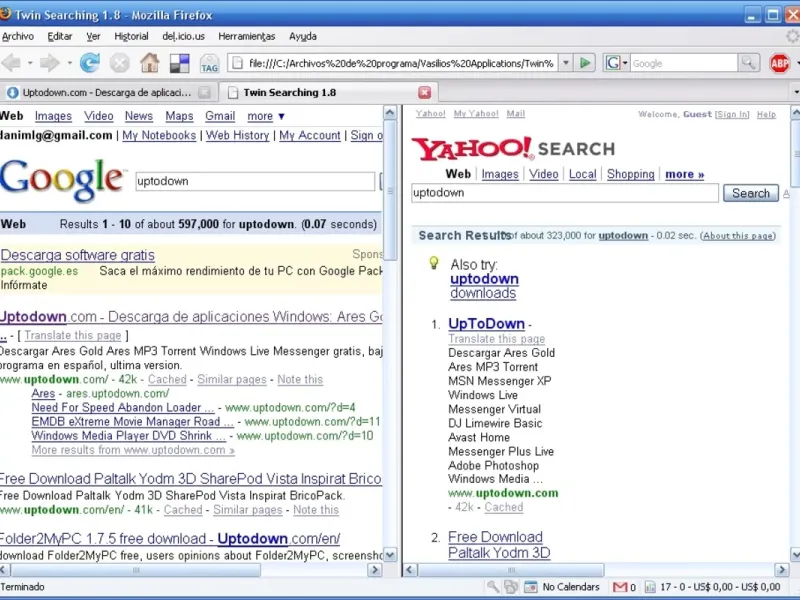The height and width of the screenshot is (600, 800).
Task: Click the del.icio.us bookmarks icon
Action: click(x=180, y=63)
